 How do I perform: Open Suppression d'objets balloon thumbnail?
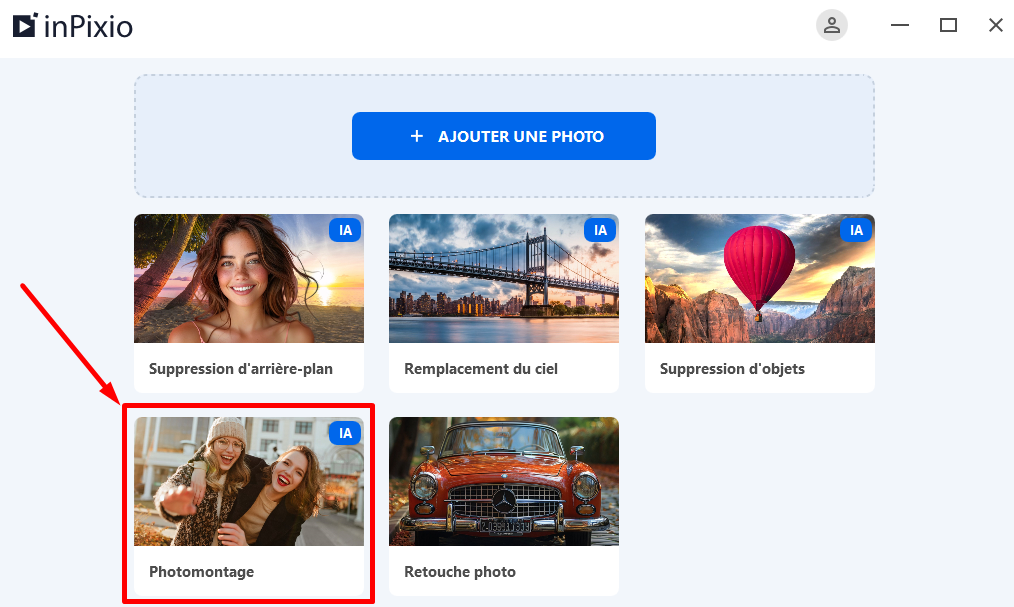[x=760, y=279]
